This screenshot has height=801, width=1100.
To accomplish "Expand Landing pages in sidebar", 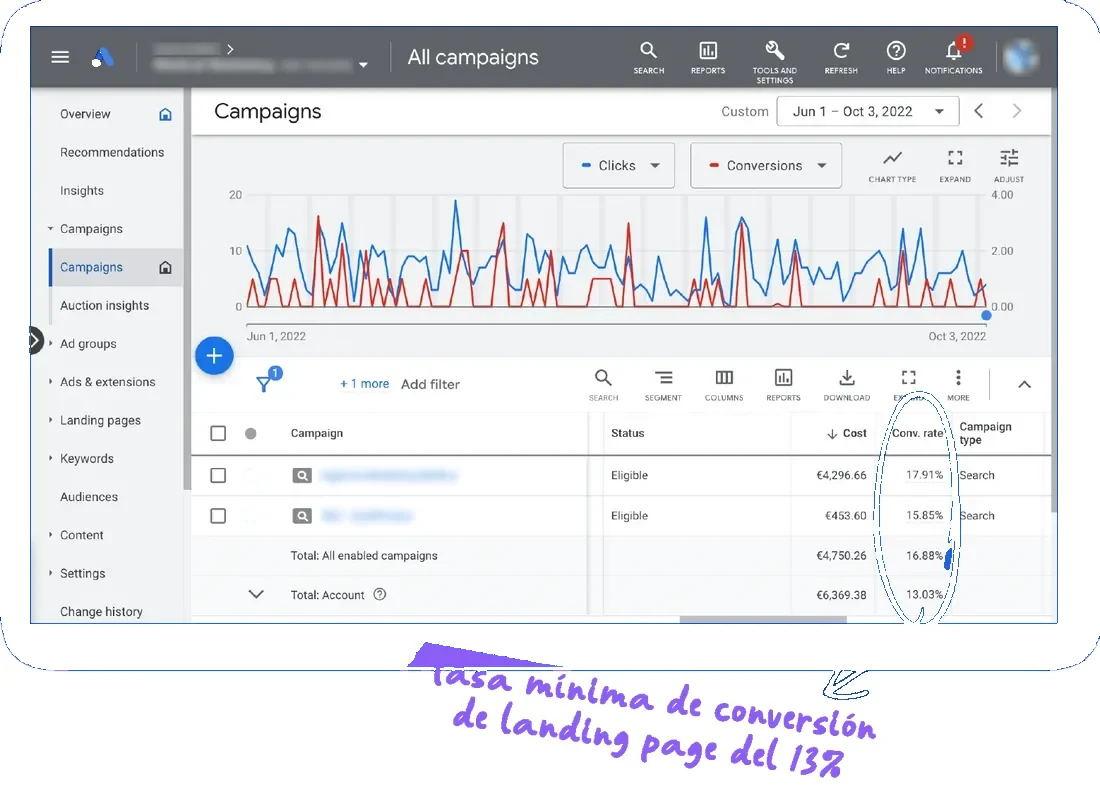I will (51, 420).
